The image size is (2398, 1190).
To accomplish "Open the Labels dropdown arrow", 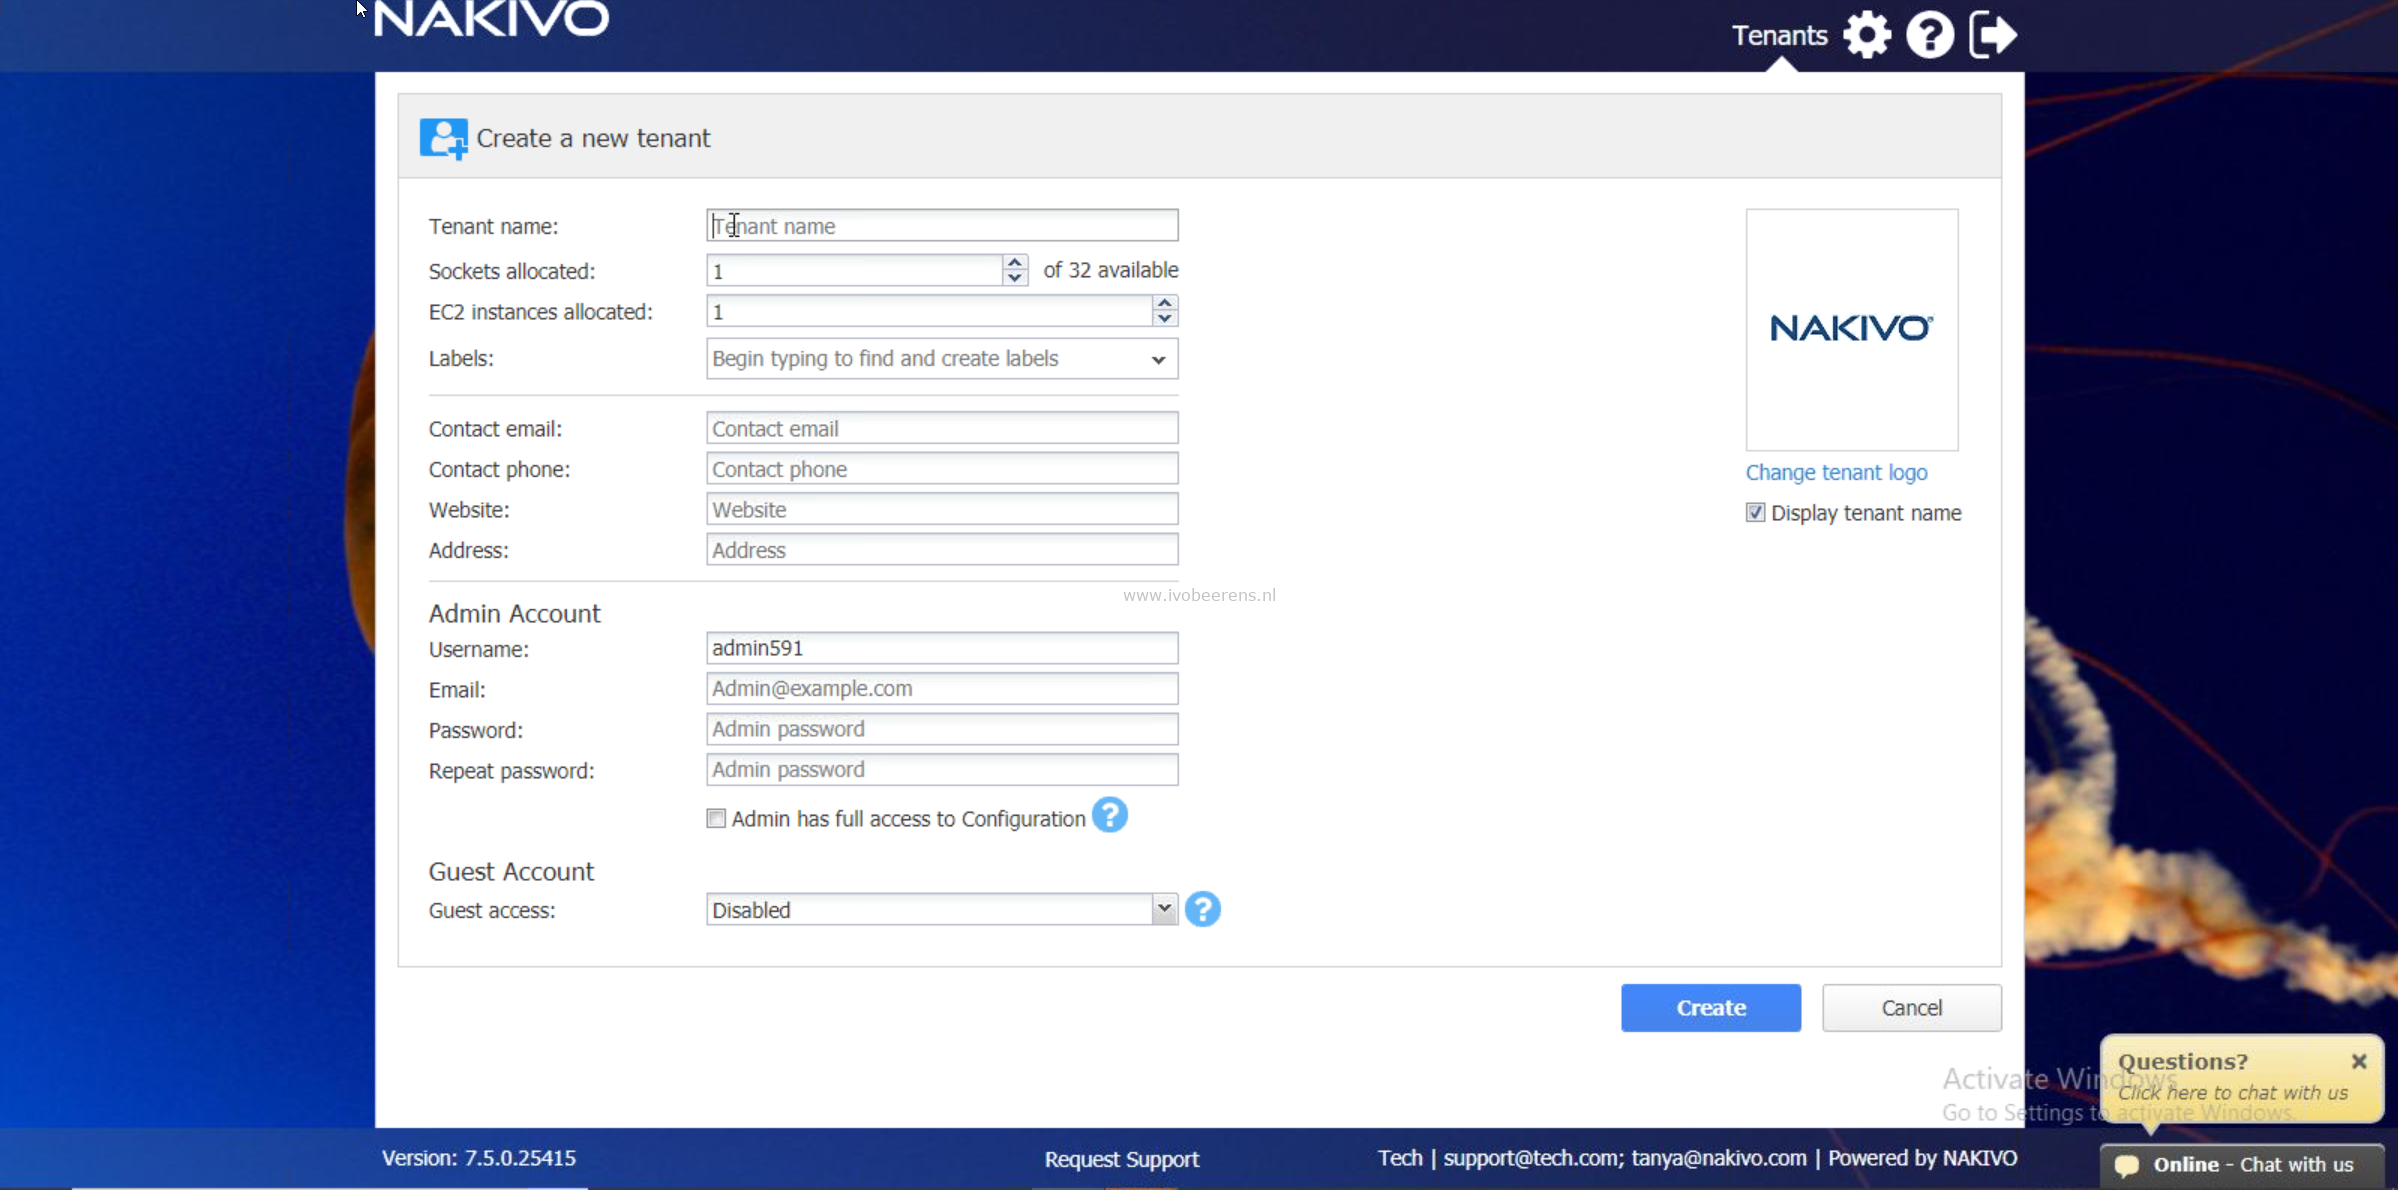I will (1158, 359).
